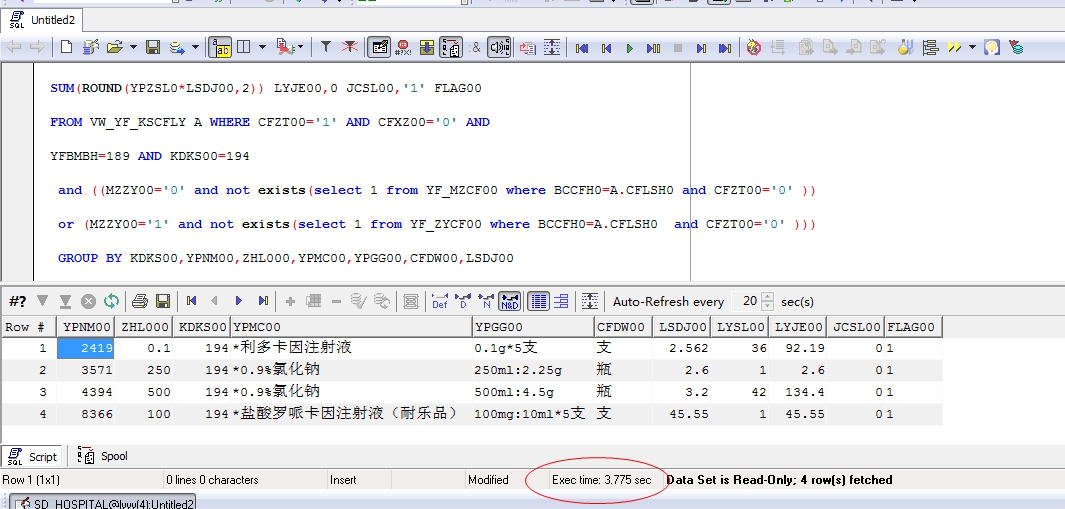Click the red flag database icon
Screen dimensions: 1065x509
1016,48
